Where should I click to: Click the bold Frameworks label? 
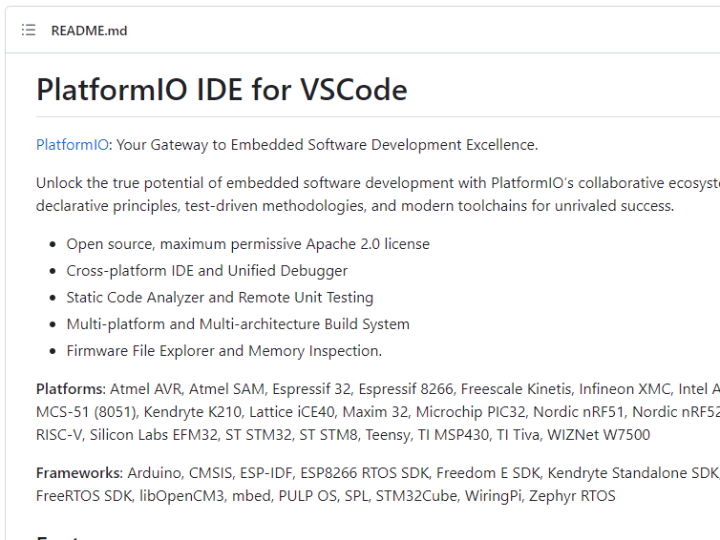79,473
